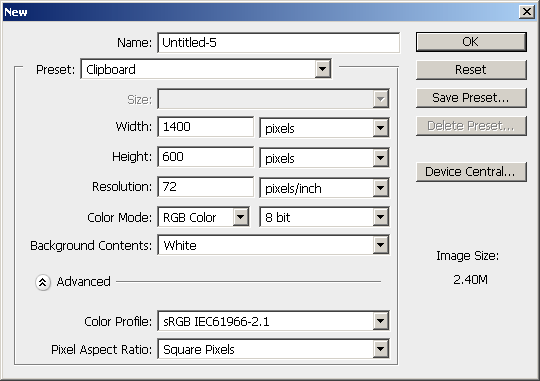Screen dimensions: 540x381
Task: Focus the Width value field
Action: point(206,127)
